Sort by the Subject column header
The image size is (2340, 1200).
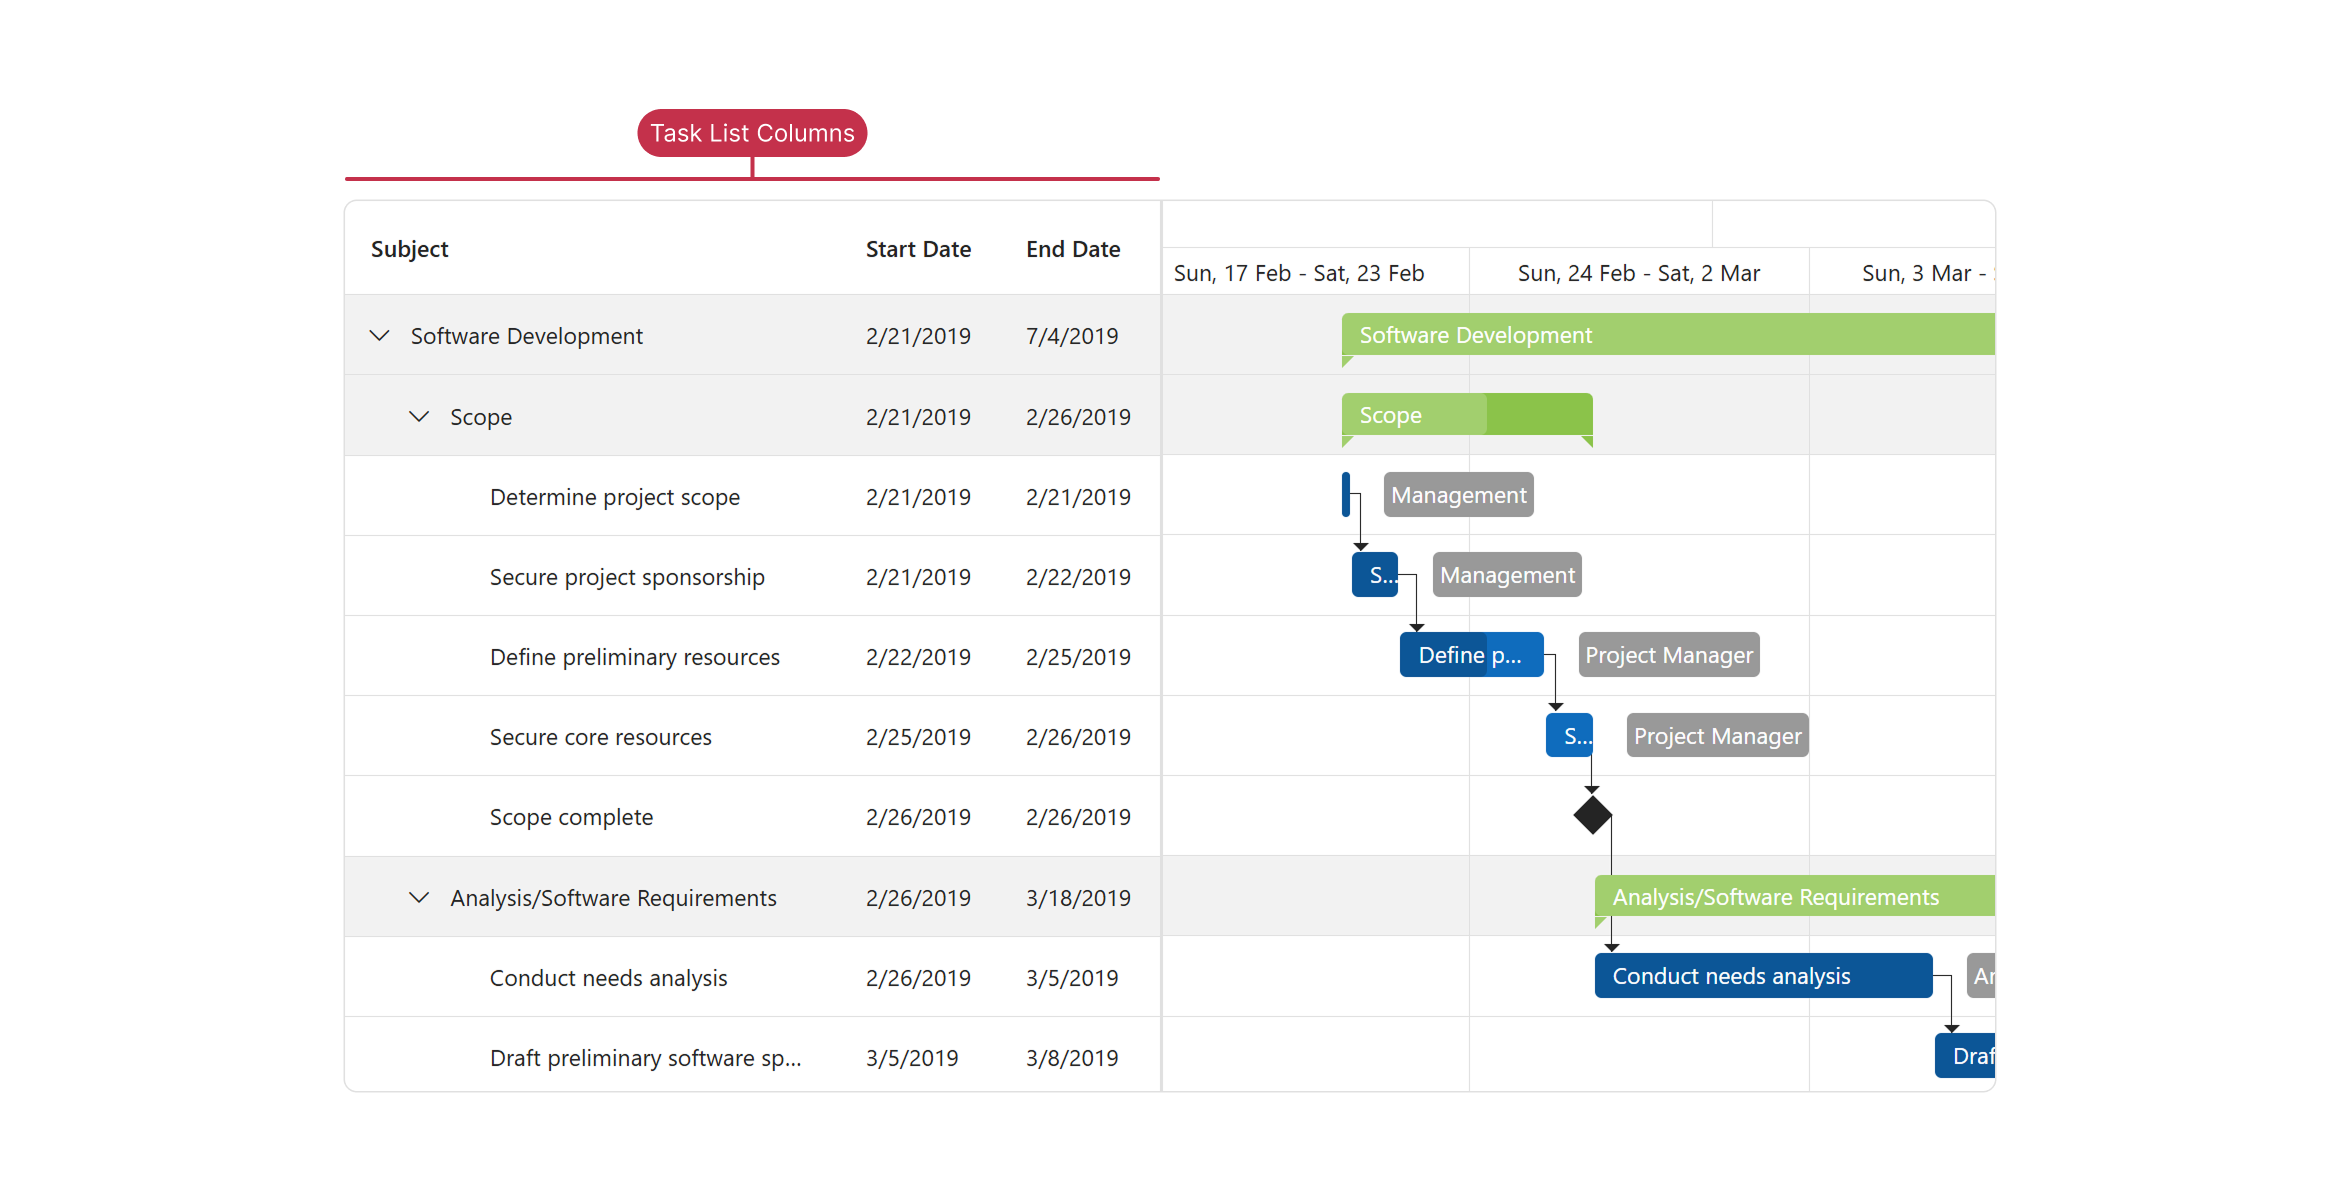409,249
